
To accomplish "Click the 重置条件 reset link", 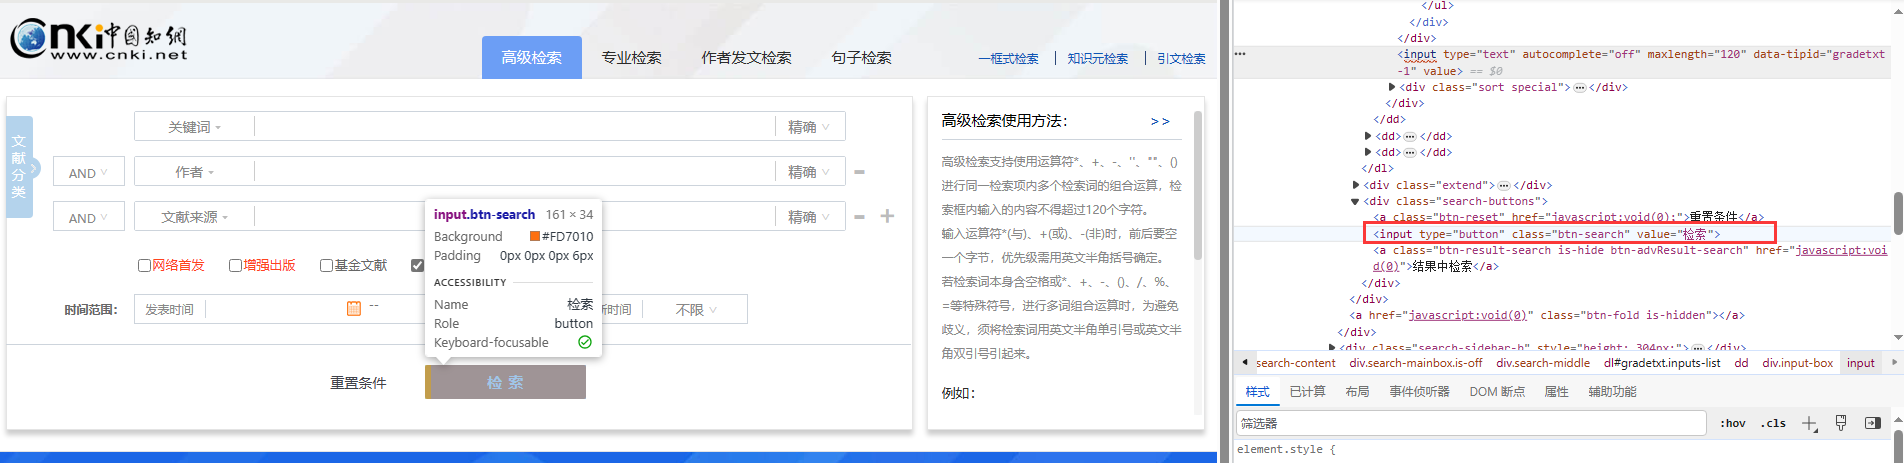I will (x=358, y=383).
